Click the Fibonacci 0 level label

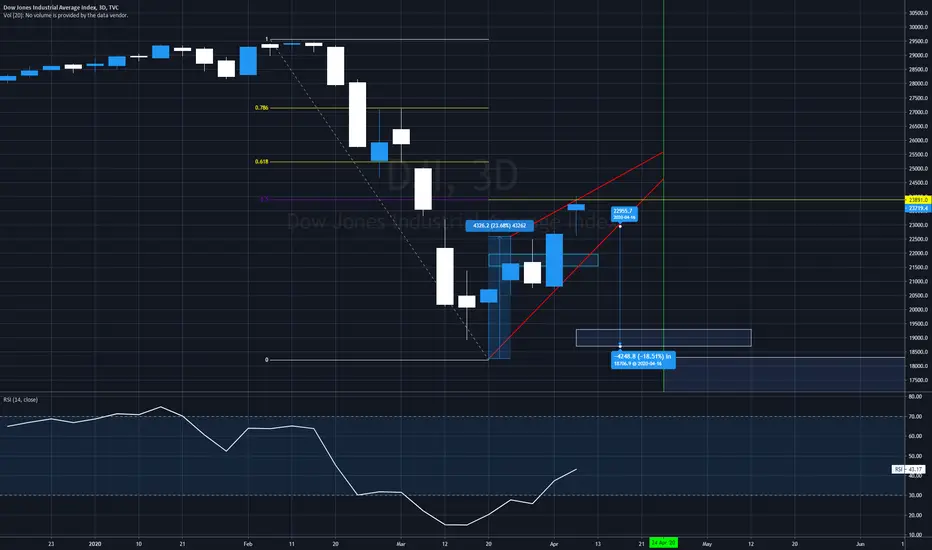click(266, 360)
